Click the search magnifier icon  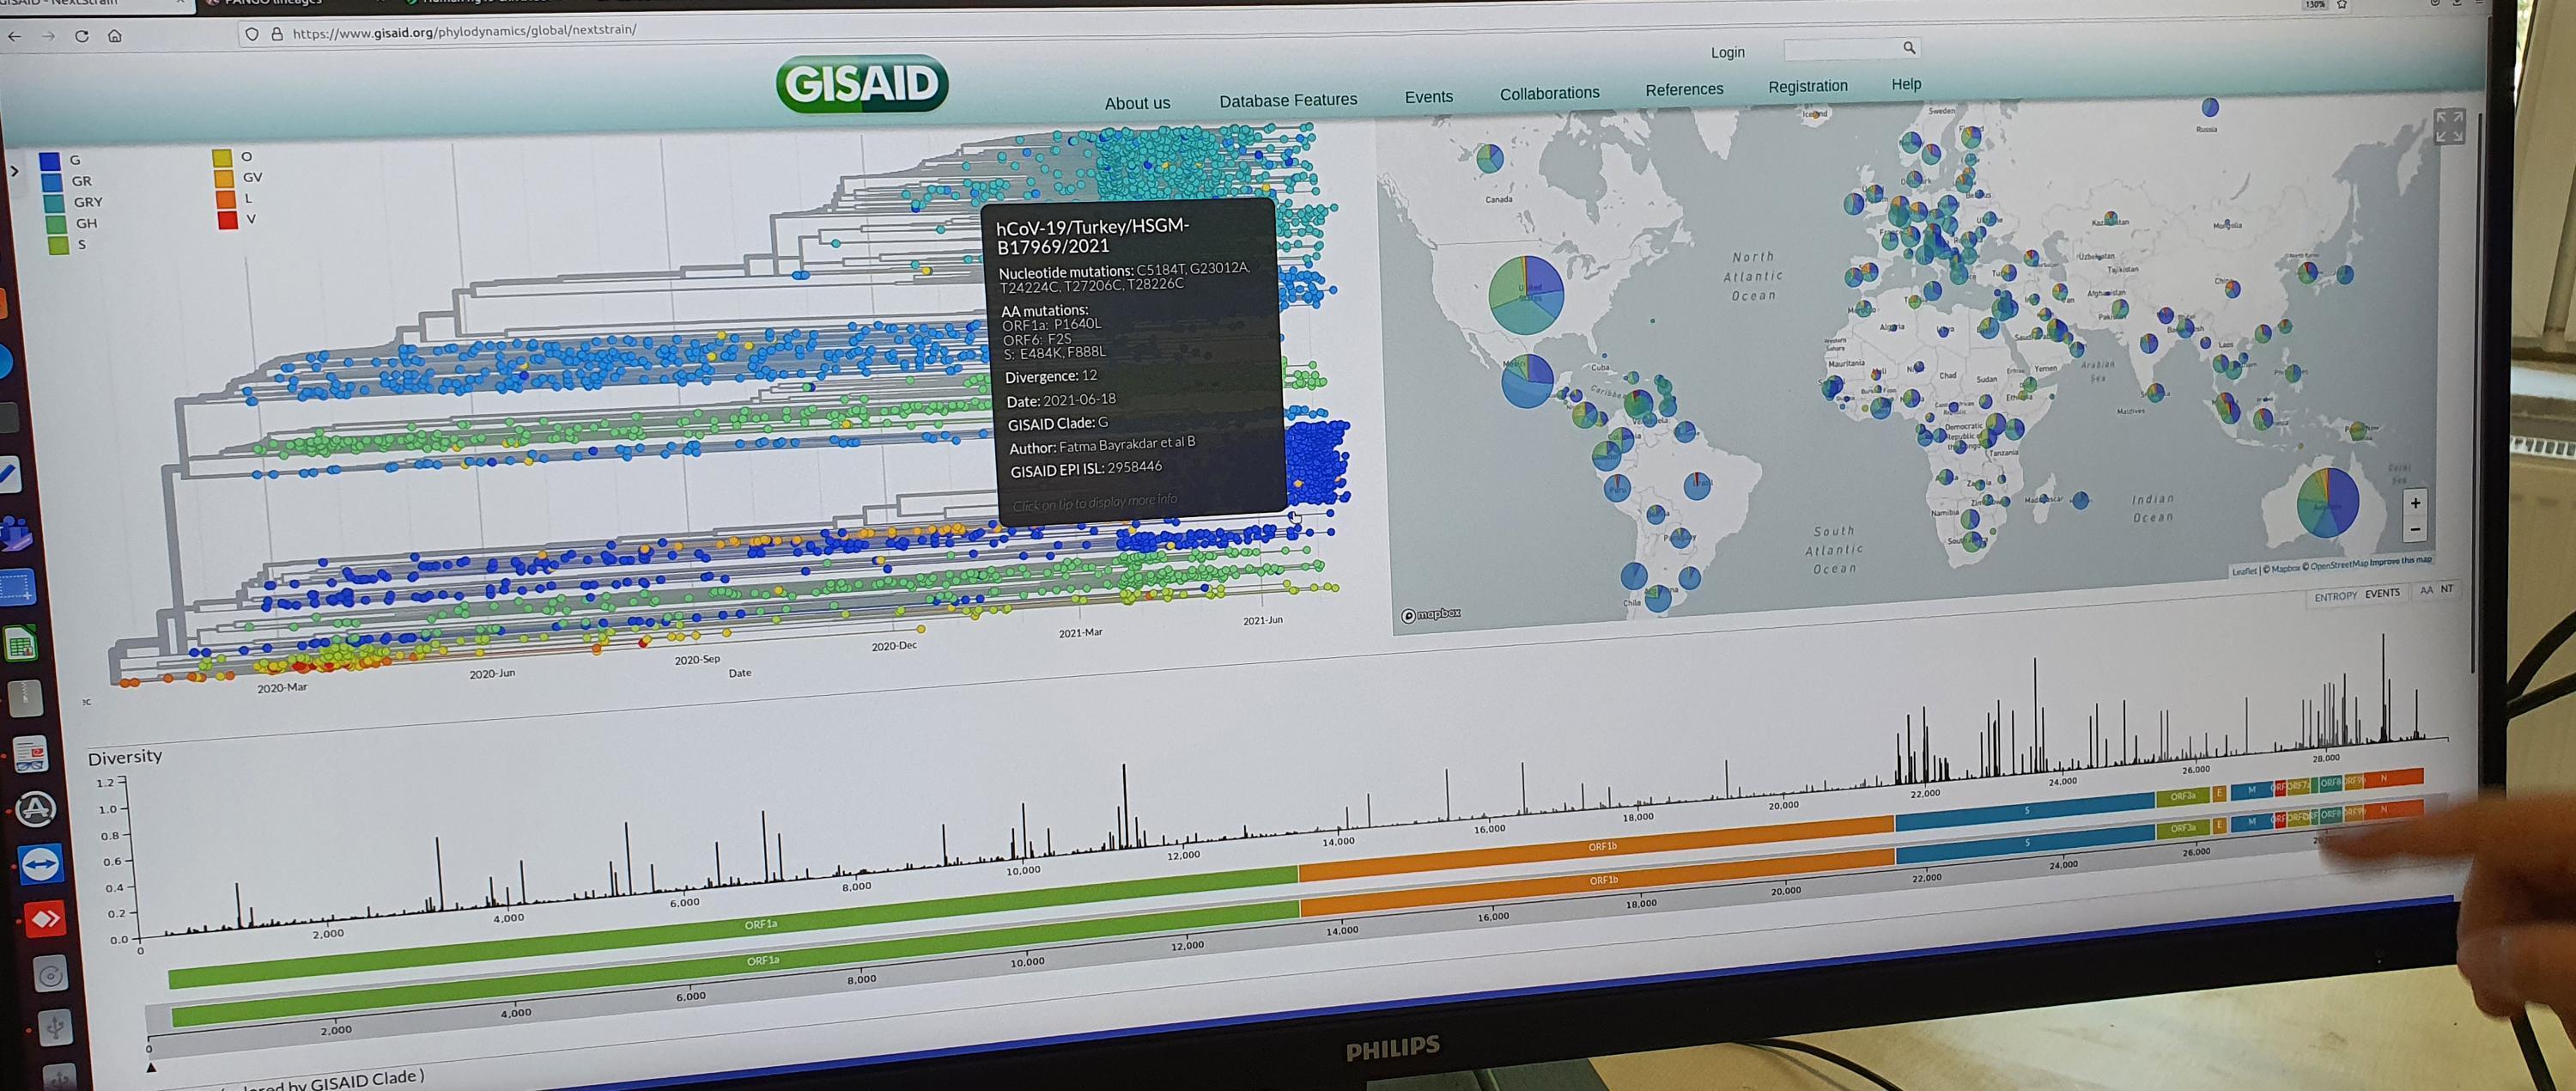pyautogui.click(x=1908, y=47)
